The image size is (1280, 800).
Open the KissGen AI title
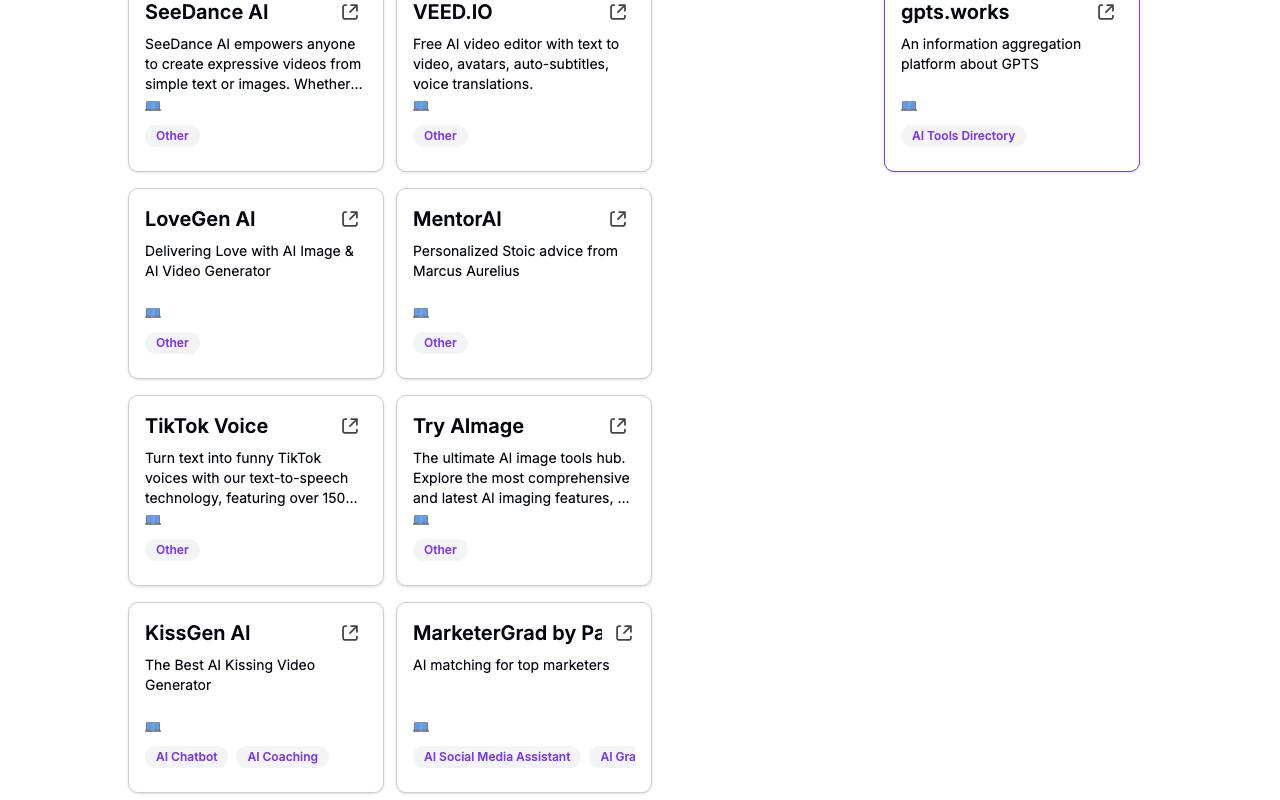(198, 633)
